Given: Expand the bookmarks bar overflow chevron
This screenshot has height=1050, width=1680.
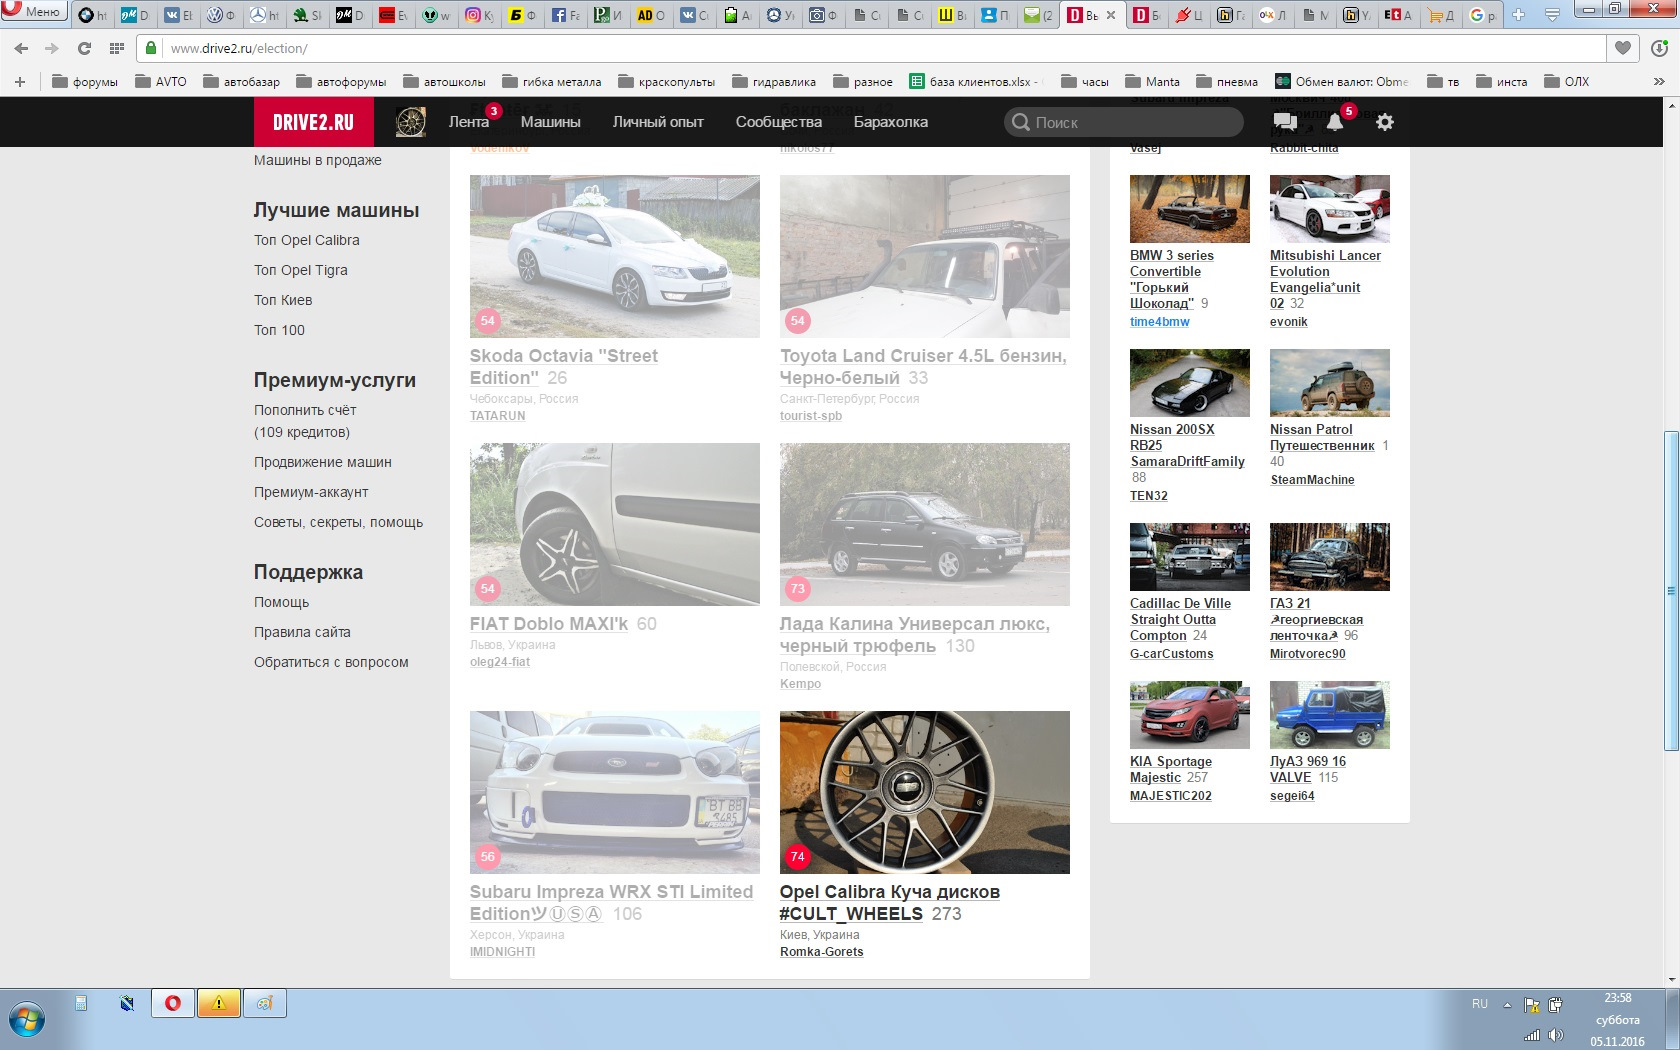Looking at the screenshot, I should 1658,82.
